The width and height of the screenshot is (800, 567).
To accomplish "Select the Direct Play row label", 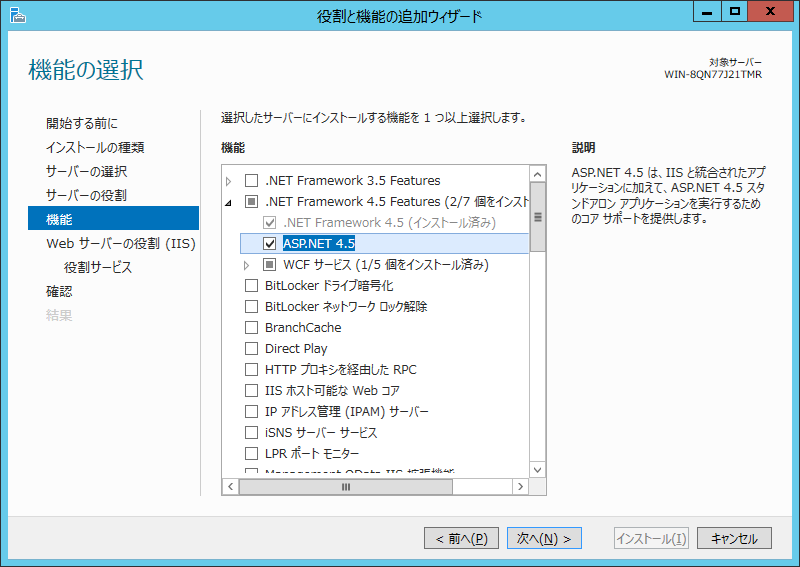I will coord(296,349).
